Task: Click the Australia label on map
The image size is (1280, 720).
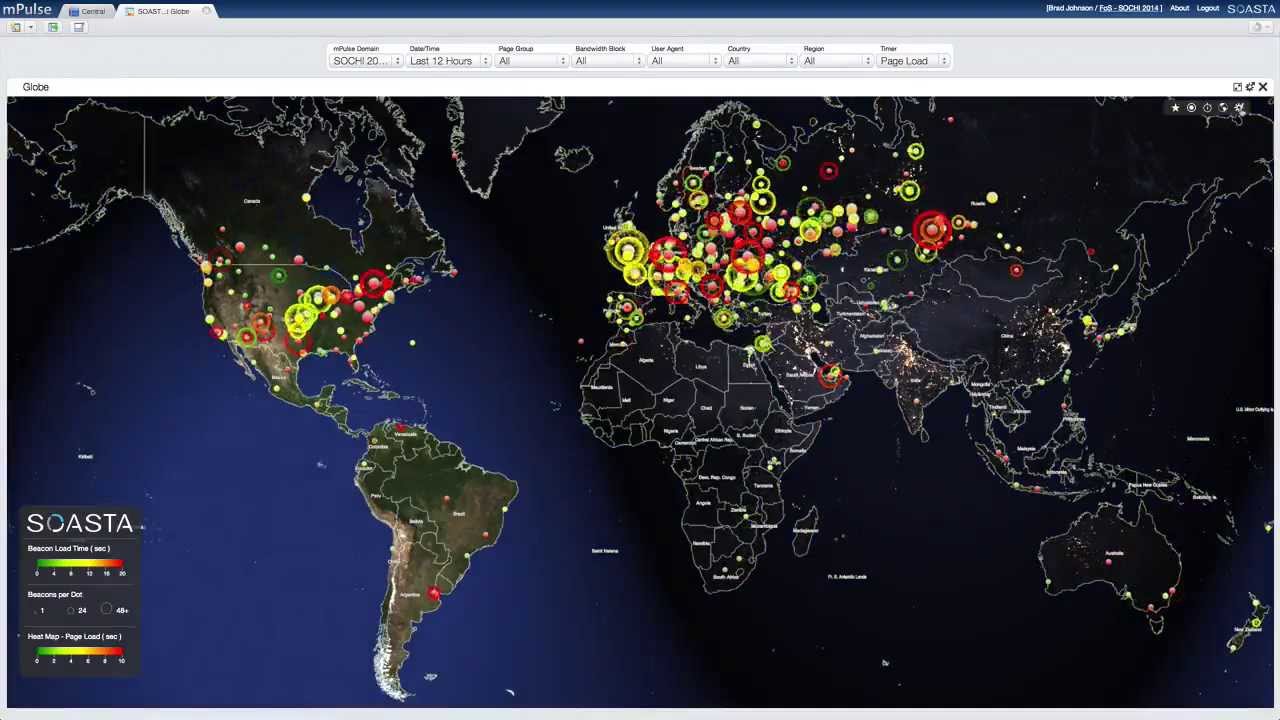Action: click(1113, 552)
